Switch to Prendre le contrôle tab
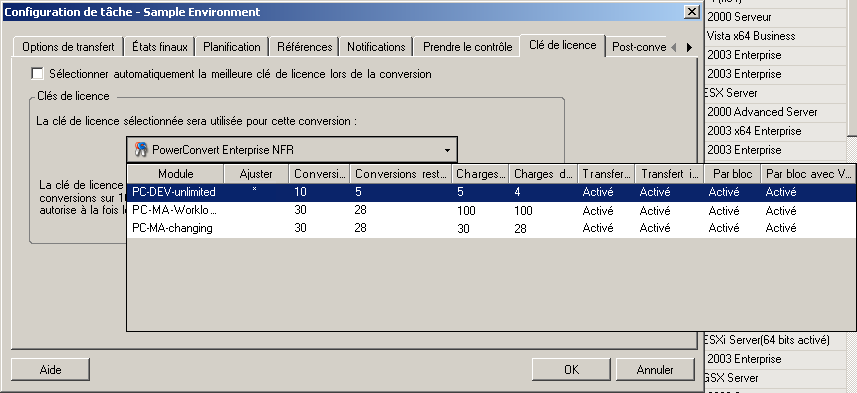The height and width of the screenshot is (393, 857). pyautogui.click(x=467, y=47)
